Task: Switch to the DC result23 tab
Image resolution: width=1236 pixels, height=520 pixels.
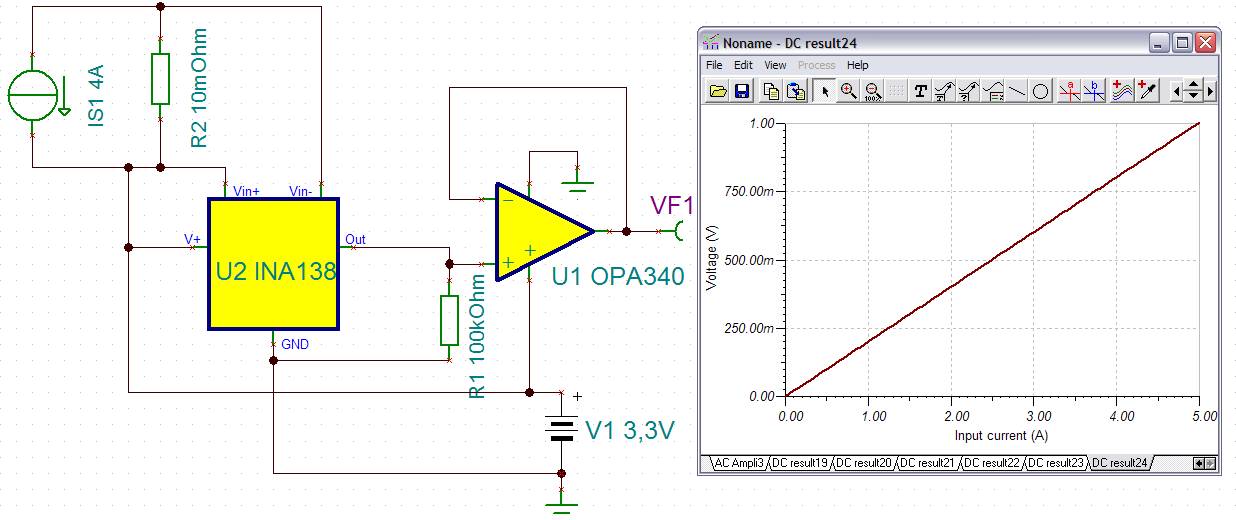Action: click(x=1056, y=463)
